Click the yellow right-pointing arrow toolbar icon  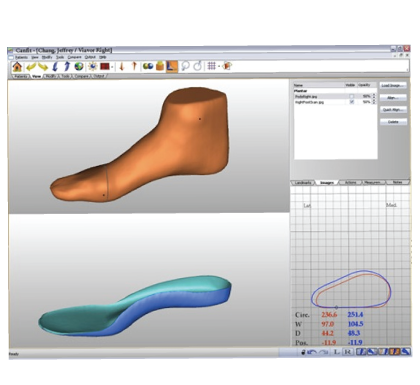pos(43,66)
